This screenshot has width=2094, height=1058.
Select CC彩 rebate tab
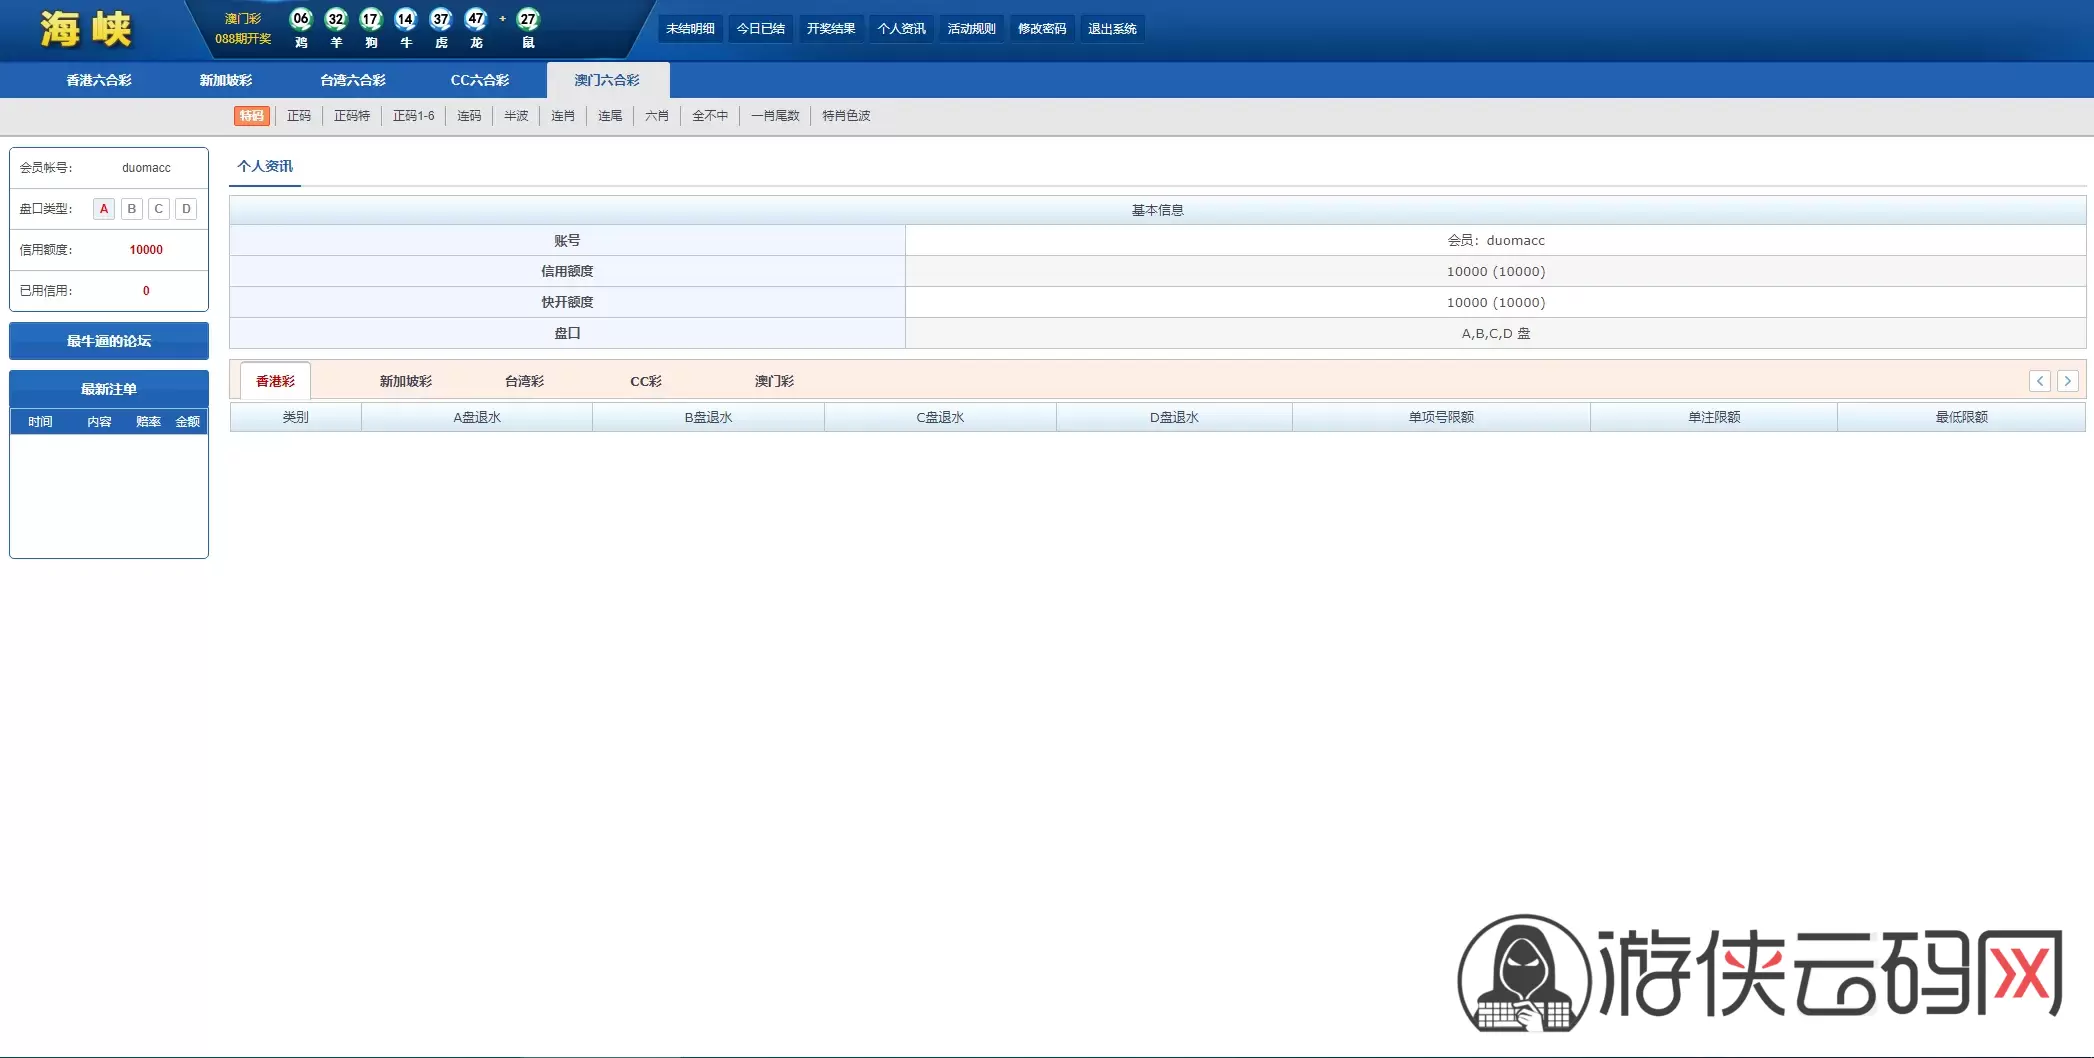[x=646, y=381]
